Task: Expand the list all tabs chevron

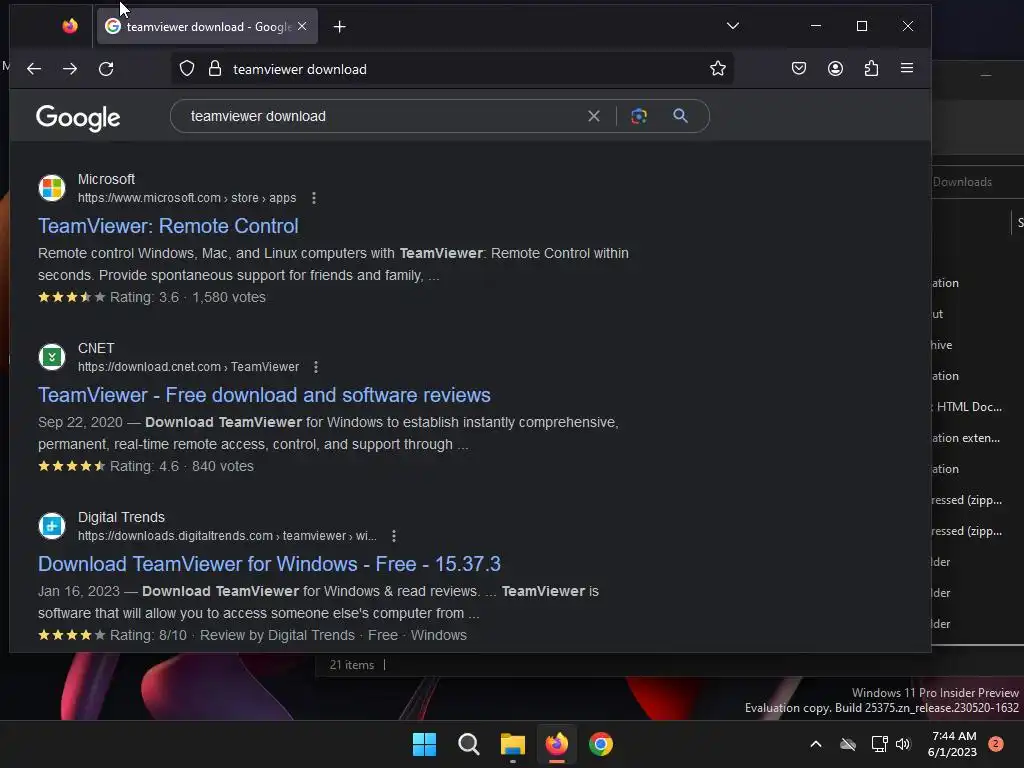Action: [733, 26]
